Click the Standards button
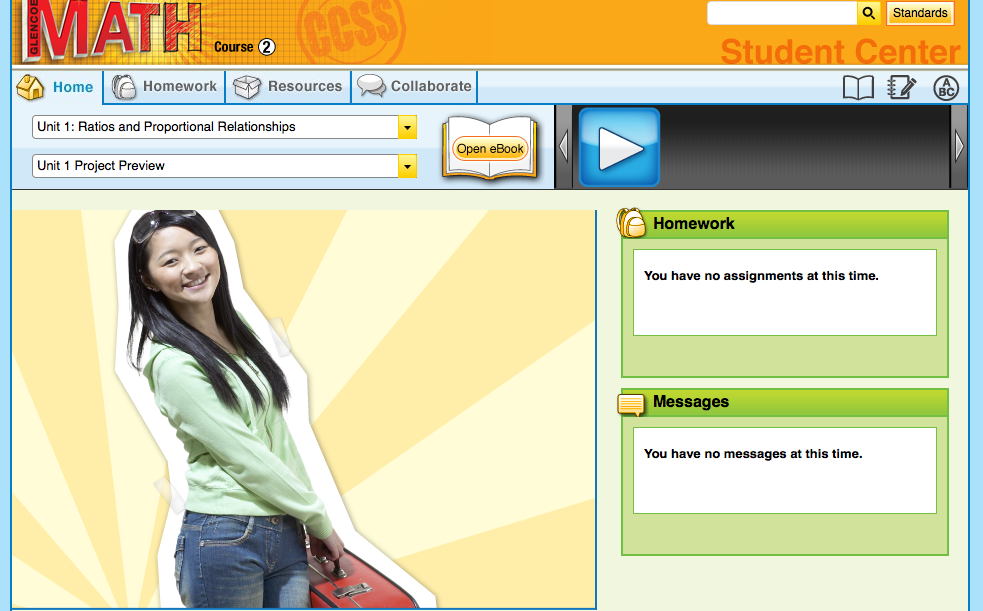The width and height of the screenshot is (983, 611). [x=920, y=13]
